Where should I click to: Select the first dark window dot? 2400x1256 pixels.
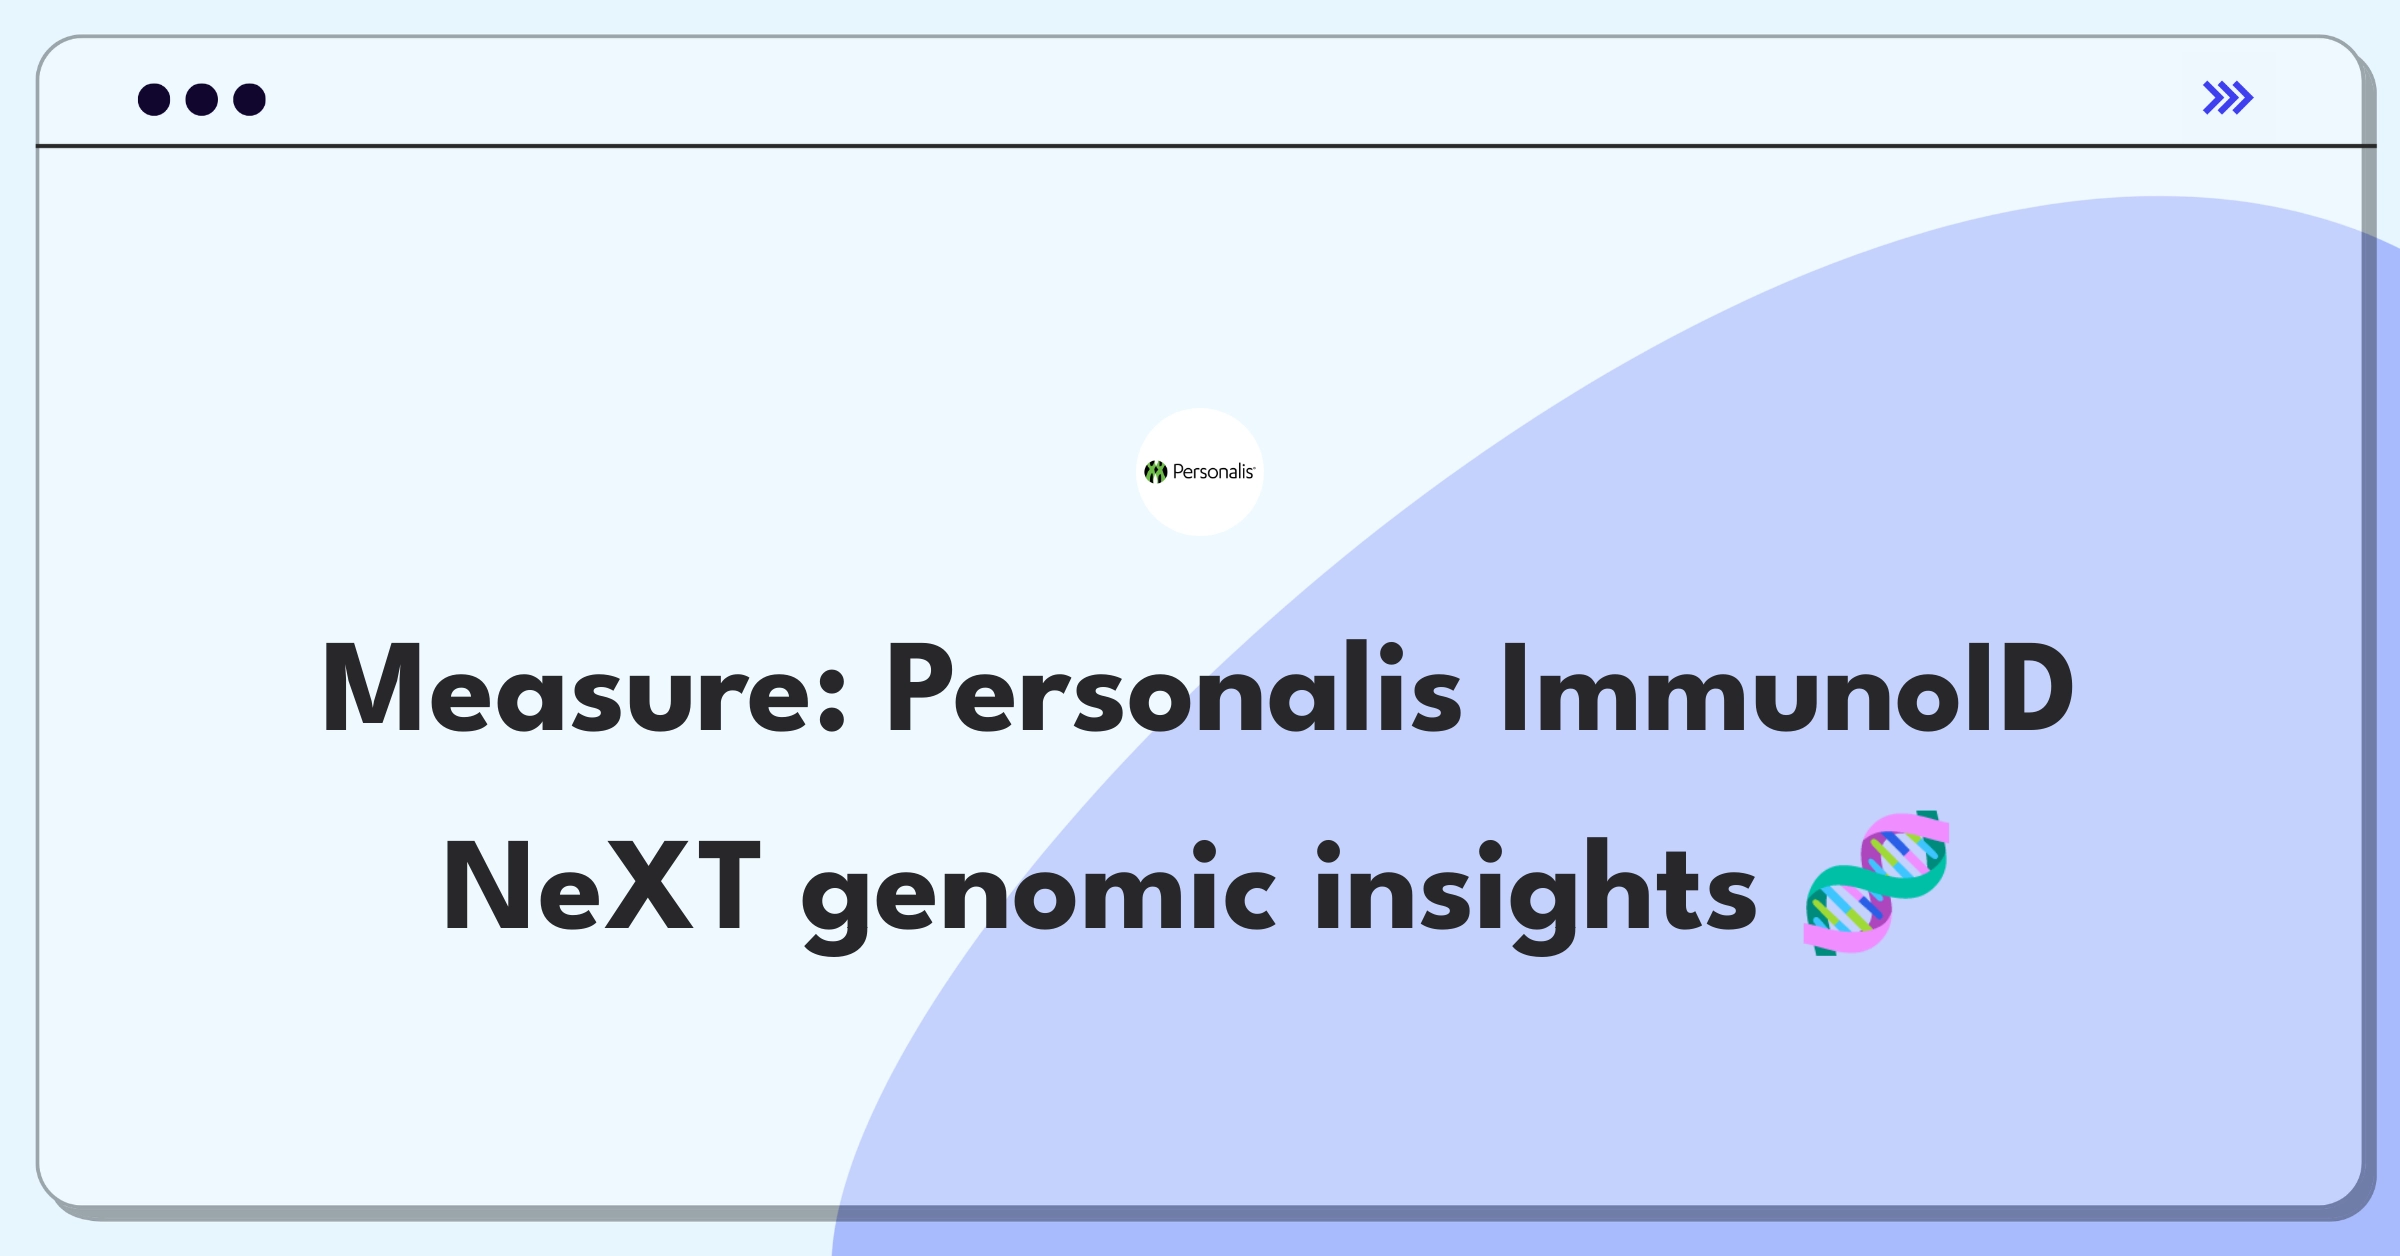pos(154,99)
